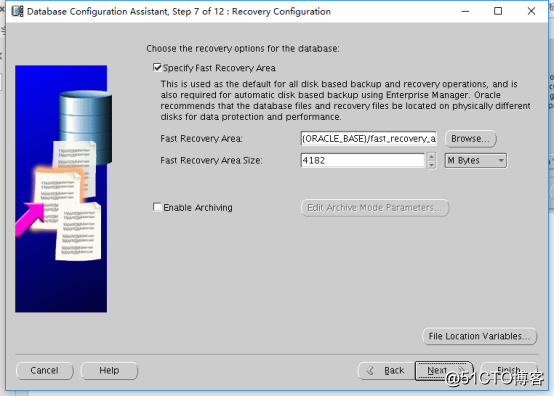Cancel the configuration assistant
This screenshot has width=554, height=397.
point(45,371)
